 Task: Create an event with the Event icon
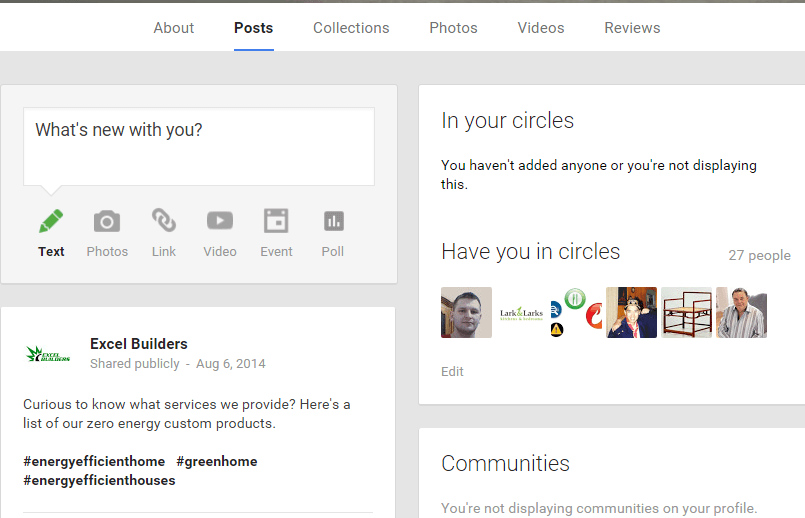pos(276,221)
